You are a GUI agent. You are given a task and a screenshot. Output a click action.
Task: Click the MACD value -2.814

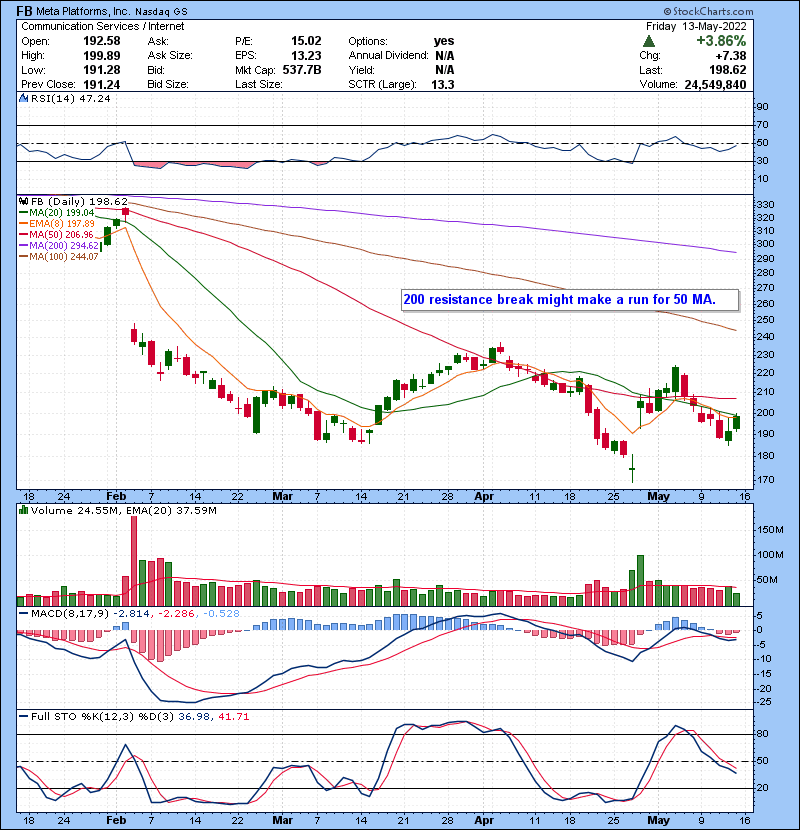pos(132,614)
